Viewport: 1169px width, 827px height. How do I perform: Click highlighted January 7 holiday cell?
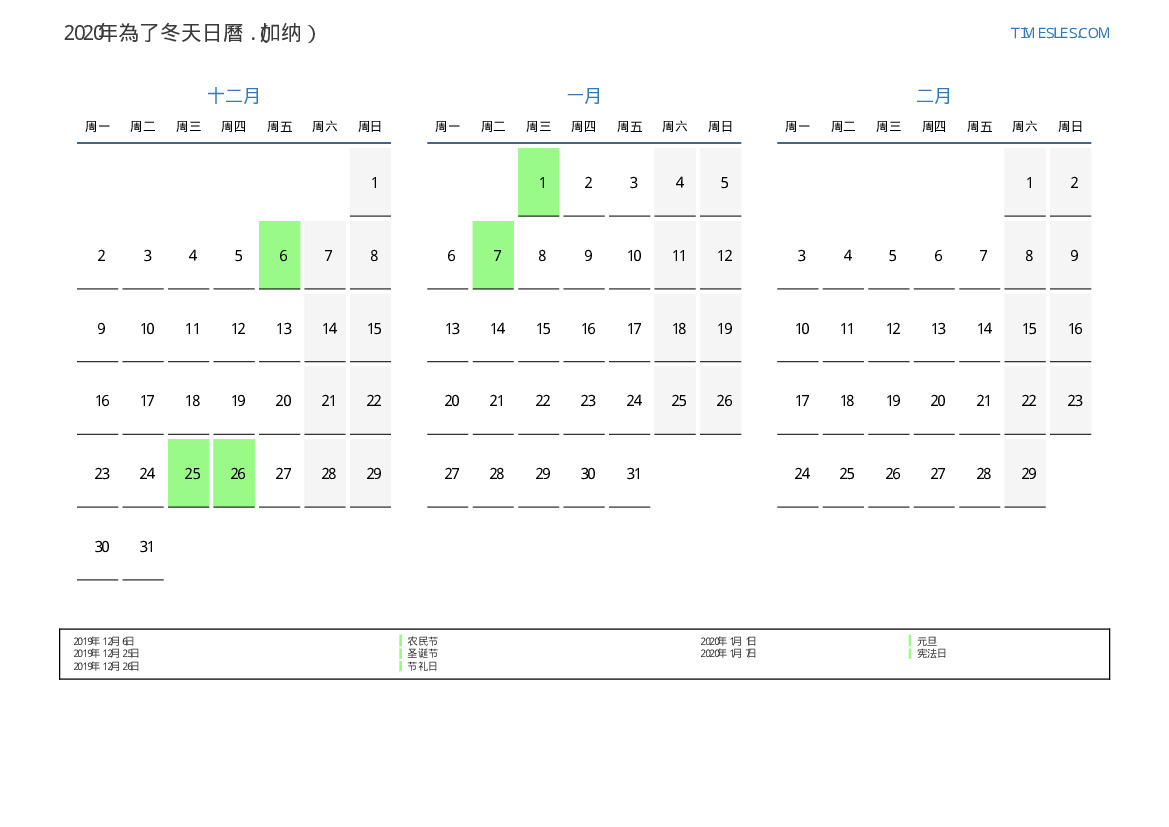click(x=493, y=255)
